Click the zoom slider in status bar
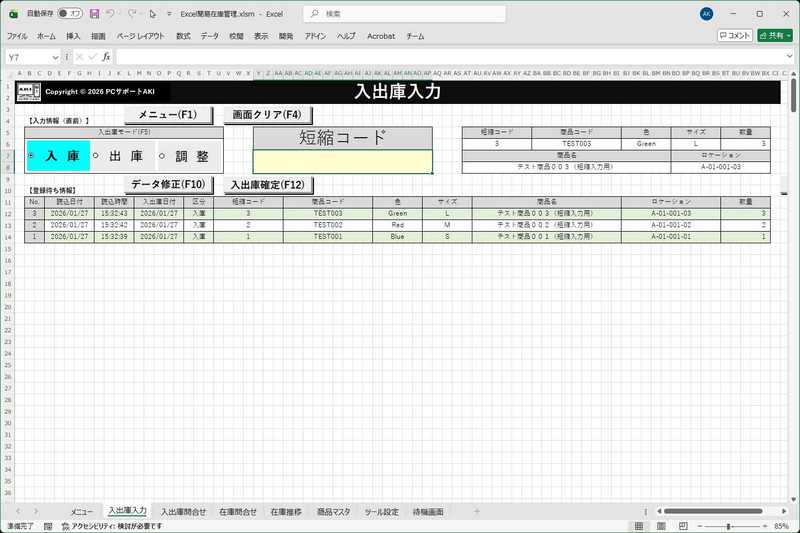The width and height of the screenshot is (800, 533). tap(728, 526)
